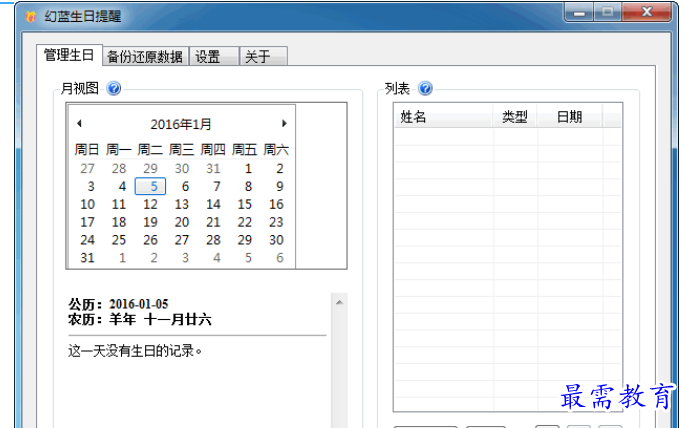
Task: Select January 20 in the calendar
Action: [182, 222]
